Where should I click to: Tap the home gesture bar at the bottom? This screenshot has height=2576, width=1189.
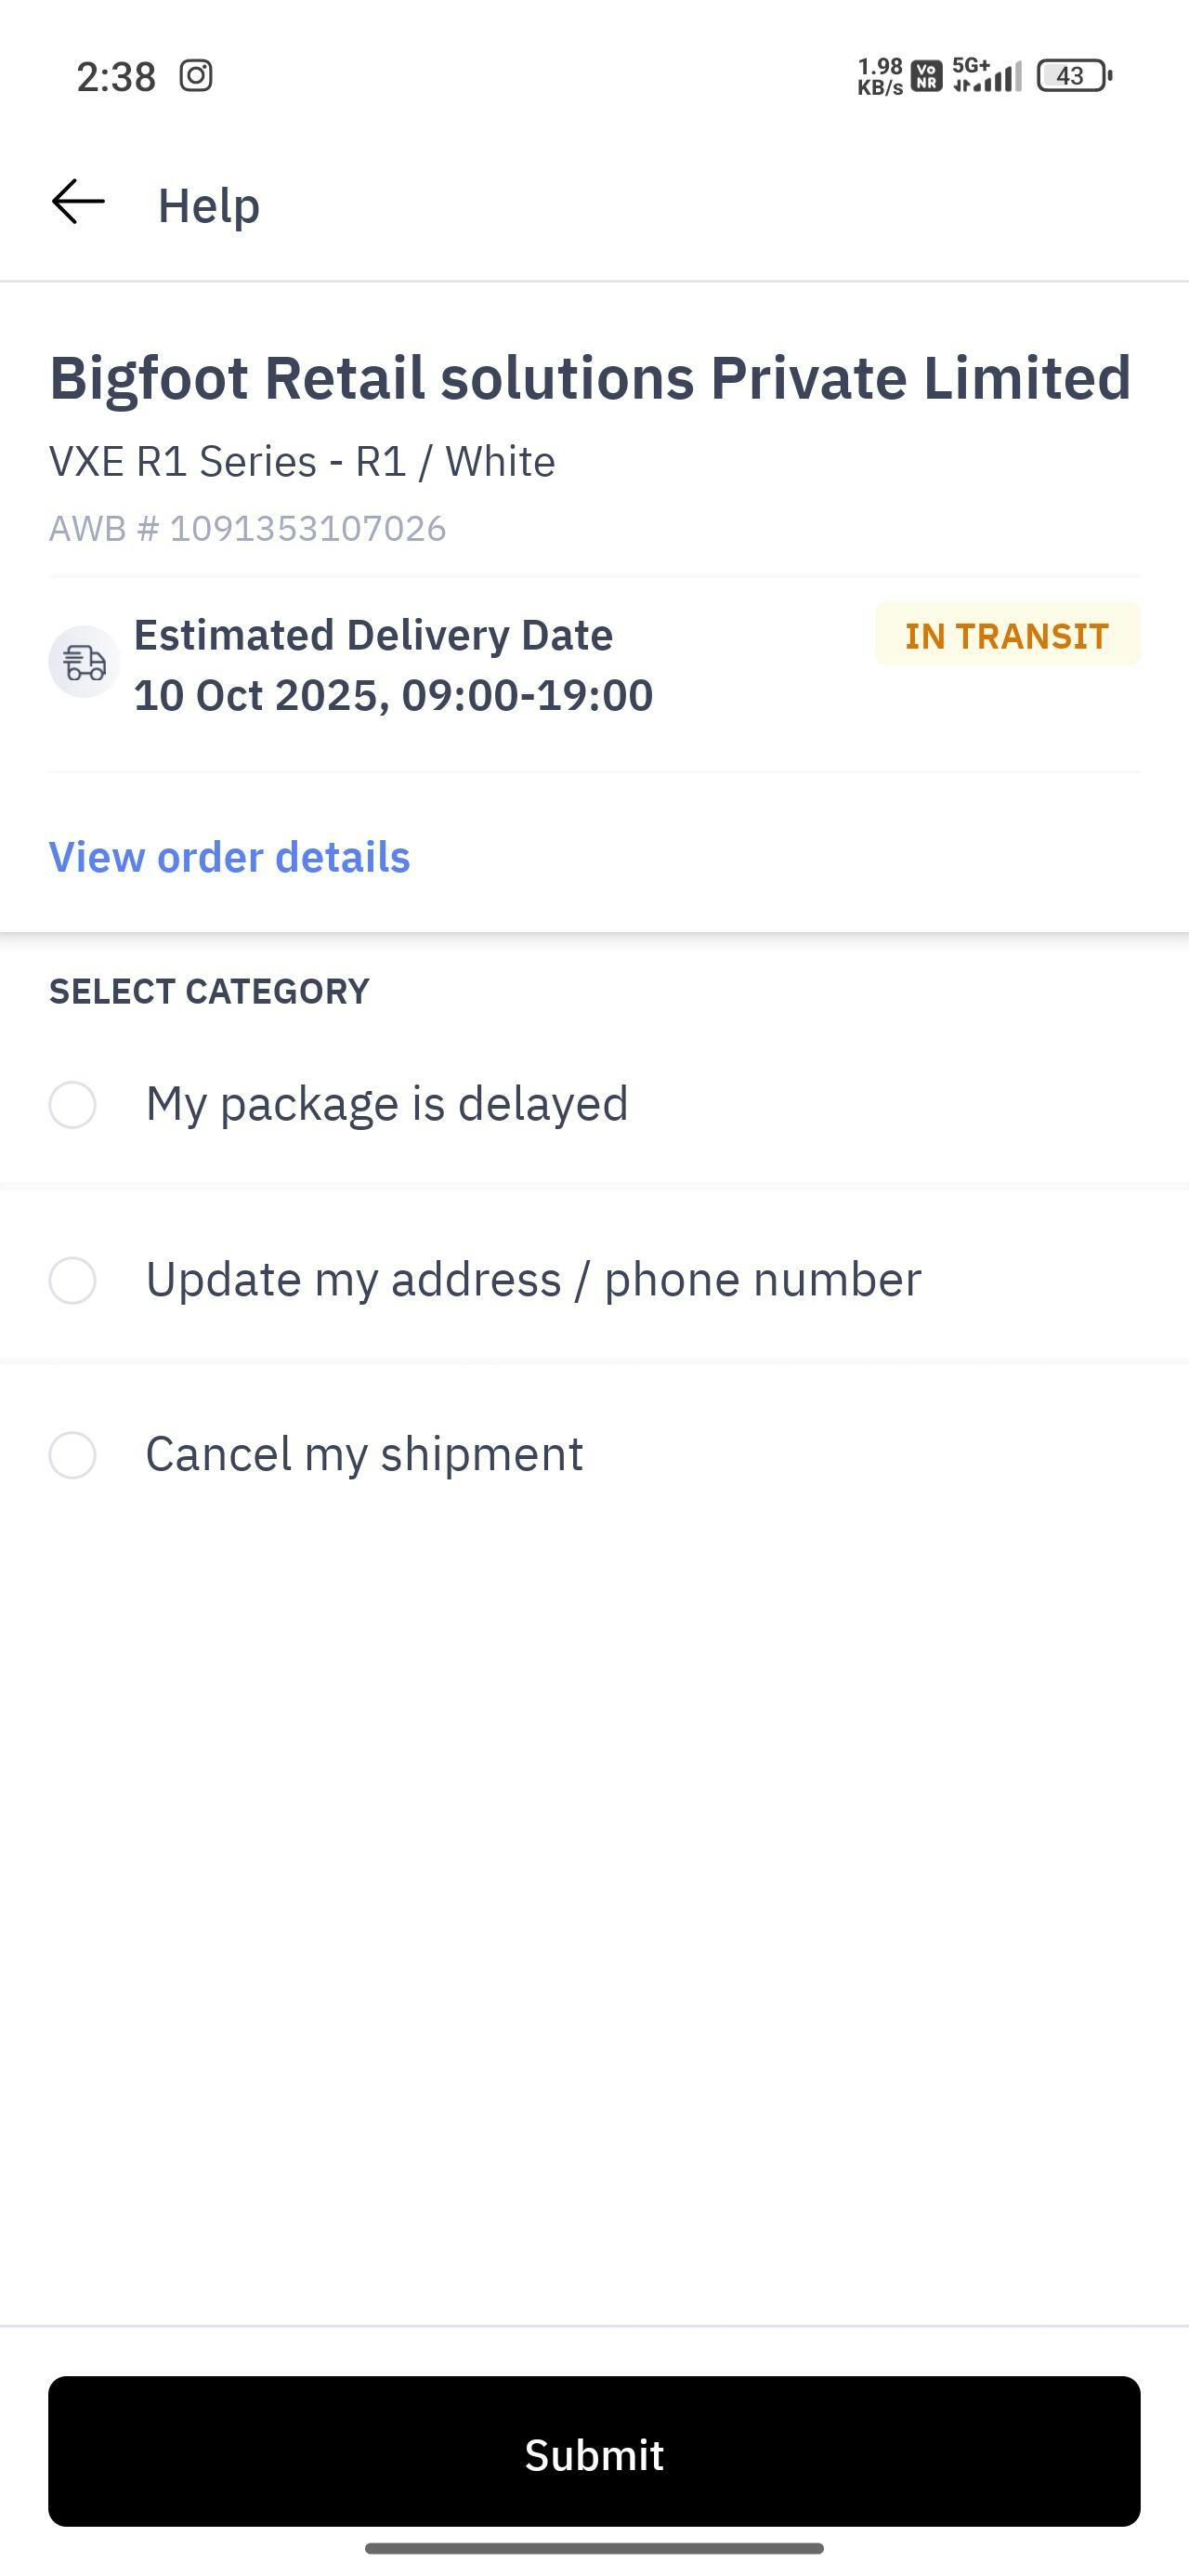(x=594, y=2548)
